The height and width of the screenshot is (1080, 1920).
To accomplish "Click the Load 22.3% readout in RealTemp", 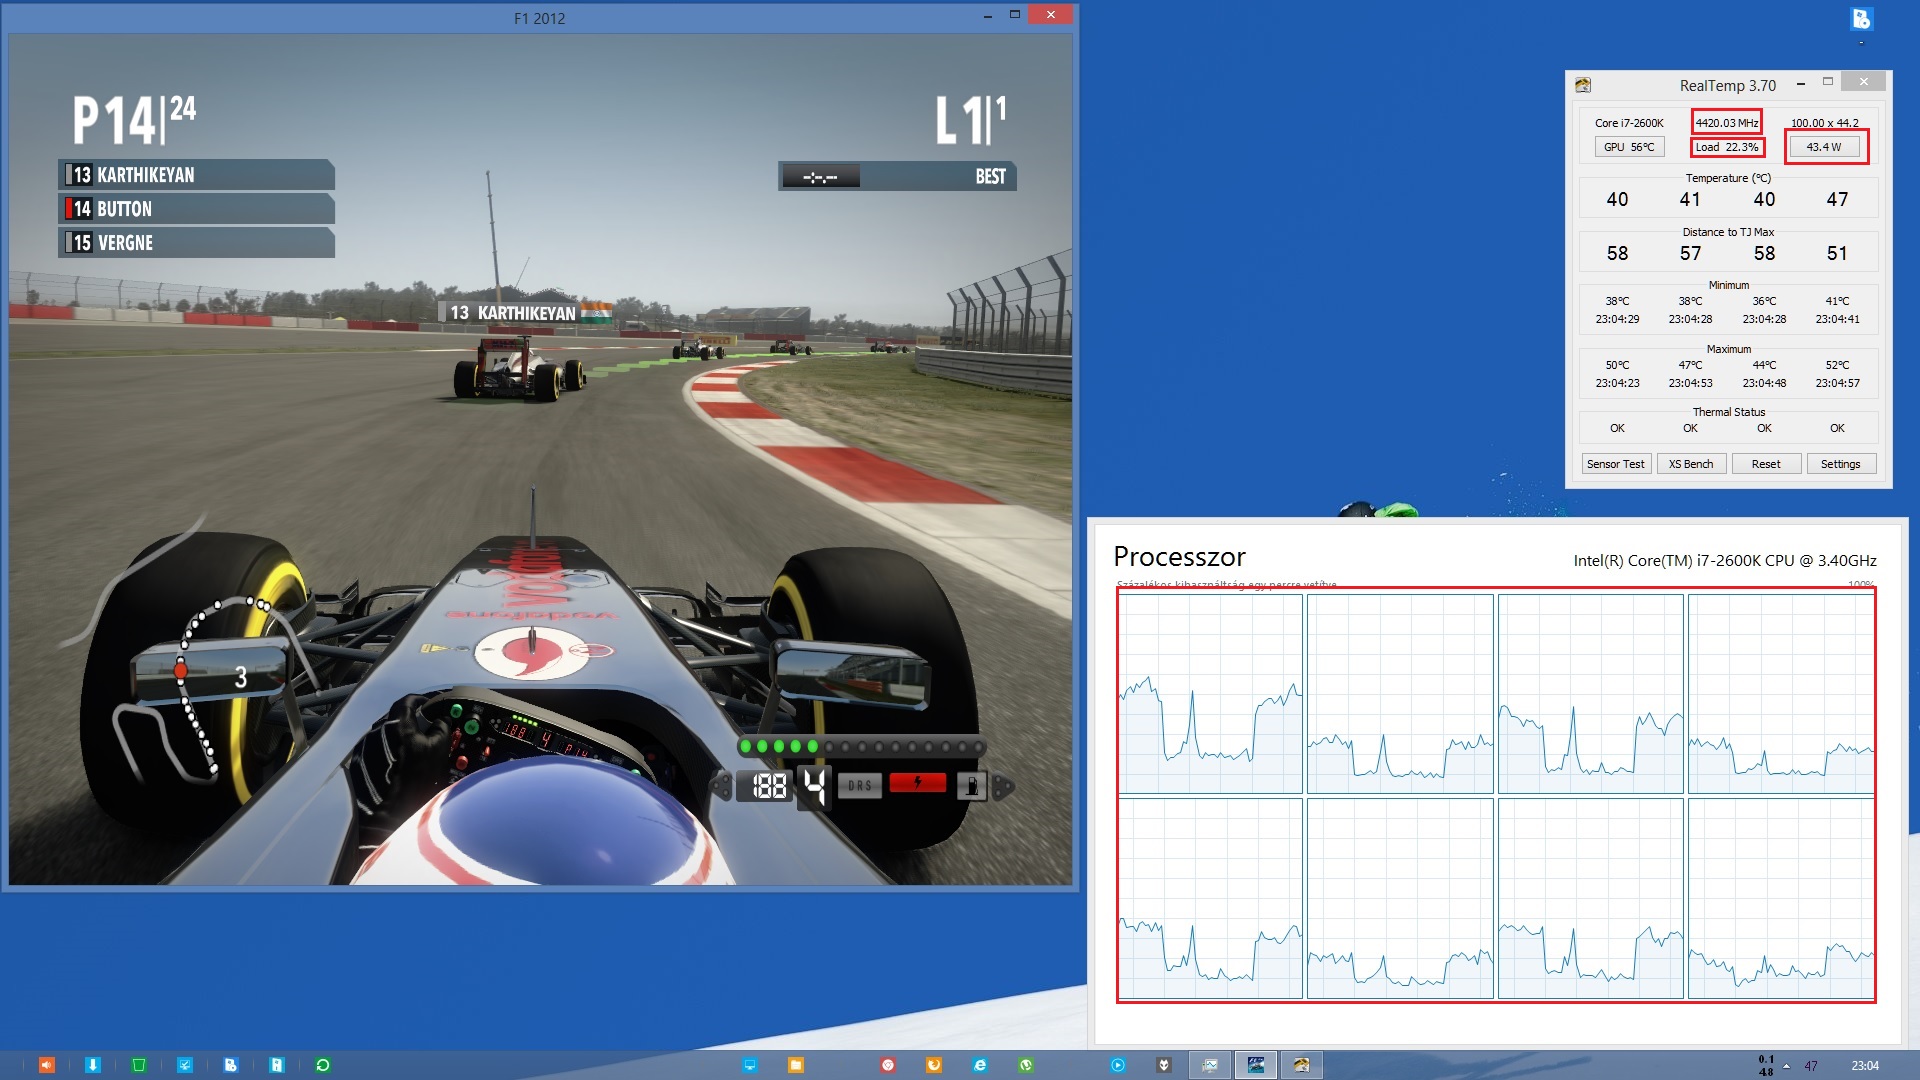I will pyautogui.click(x=1727, y=147).
